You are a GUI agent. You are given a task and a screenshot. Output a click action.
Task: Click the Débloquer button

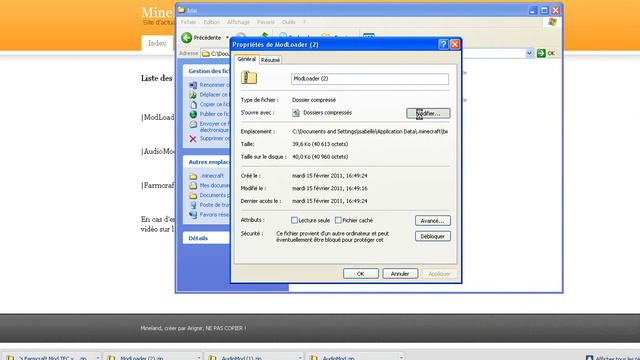point(433,236)
